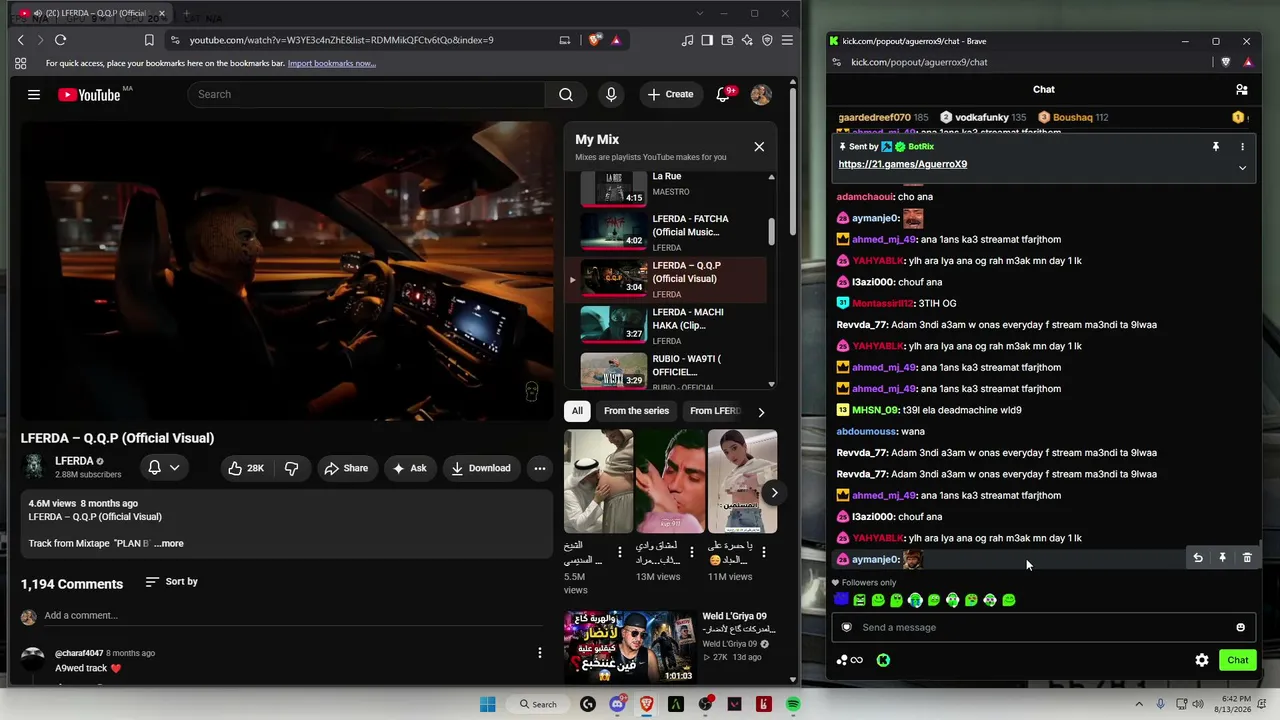
Task: Open pinned message three-dot options
Action: coord(1242,147)
